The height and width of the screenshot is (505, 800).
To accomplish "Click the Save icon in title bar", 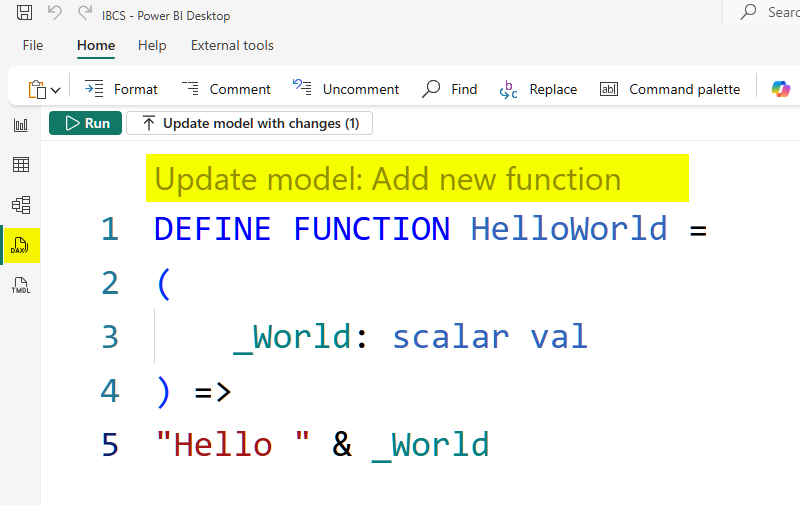I will click(23, 15).
